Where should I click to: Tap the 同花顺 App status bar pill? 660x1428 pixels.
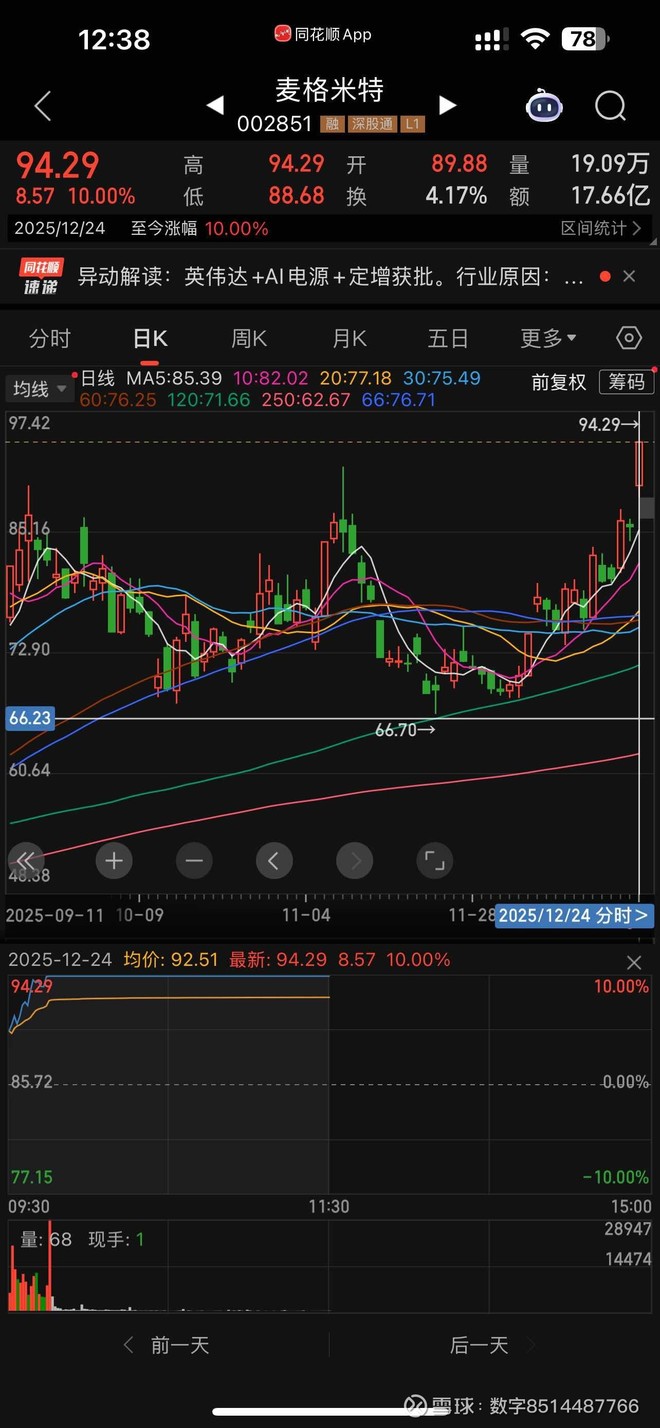coord(322,34)
